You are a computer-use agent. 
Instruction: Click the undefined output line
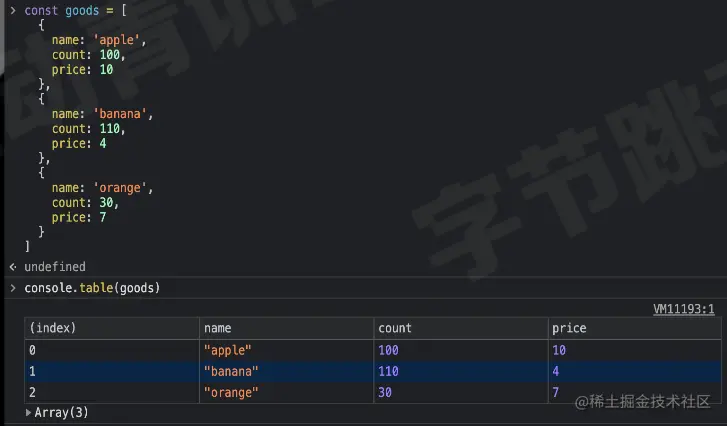pos(55,267)
